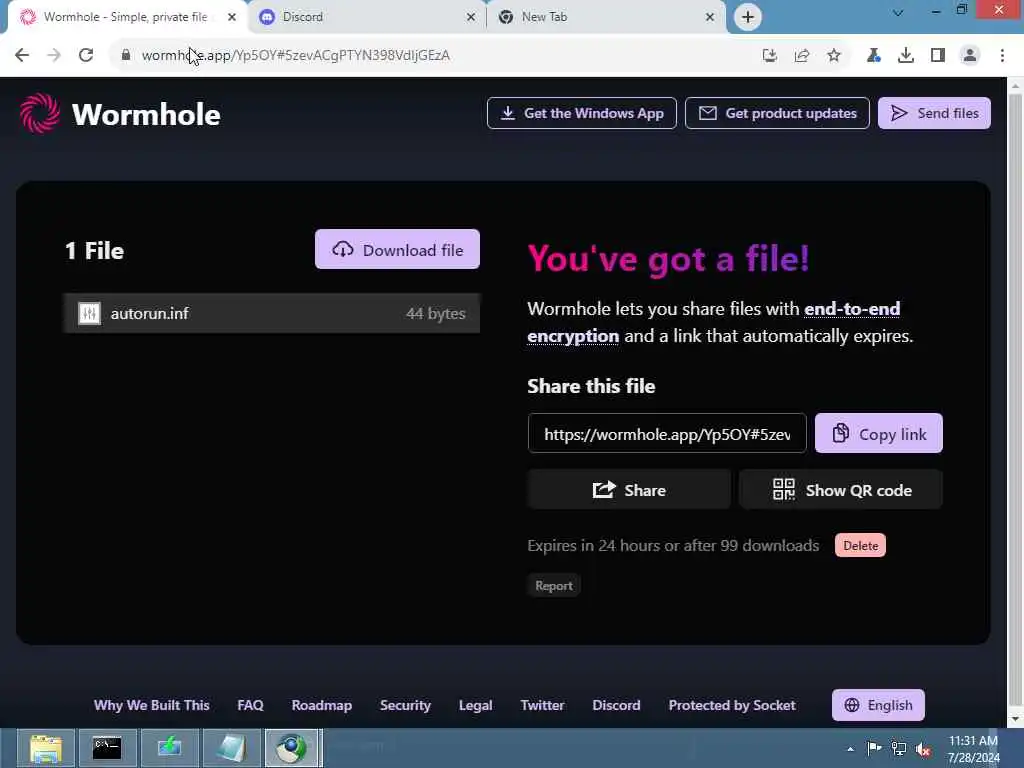
Task: Click the network tray icon
Action: tap(899, 748)
